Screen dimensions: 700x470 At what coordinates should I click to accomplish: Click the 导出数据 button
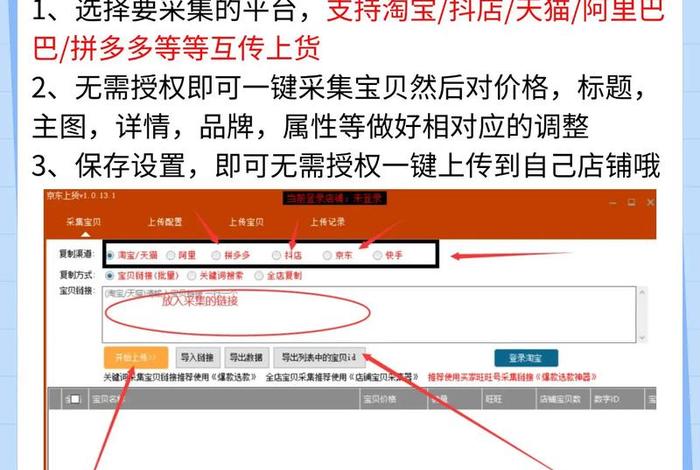tap(246, 358)
